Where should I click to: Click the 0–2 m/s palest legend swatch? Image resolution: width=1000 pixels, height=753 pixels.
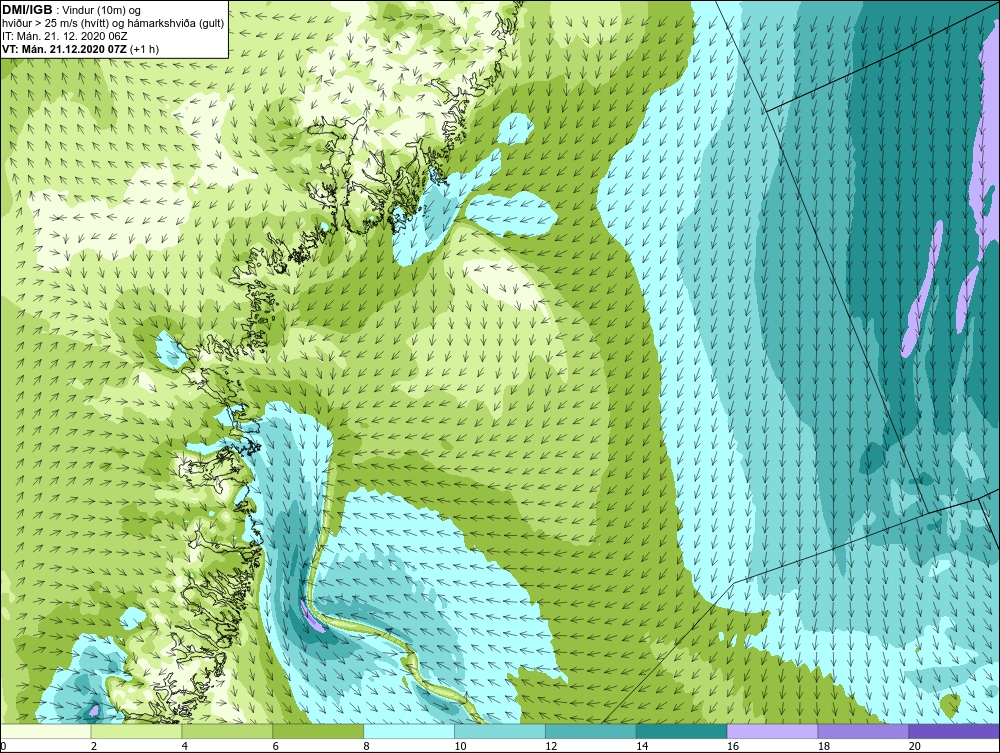(46, 731)
